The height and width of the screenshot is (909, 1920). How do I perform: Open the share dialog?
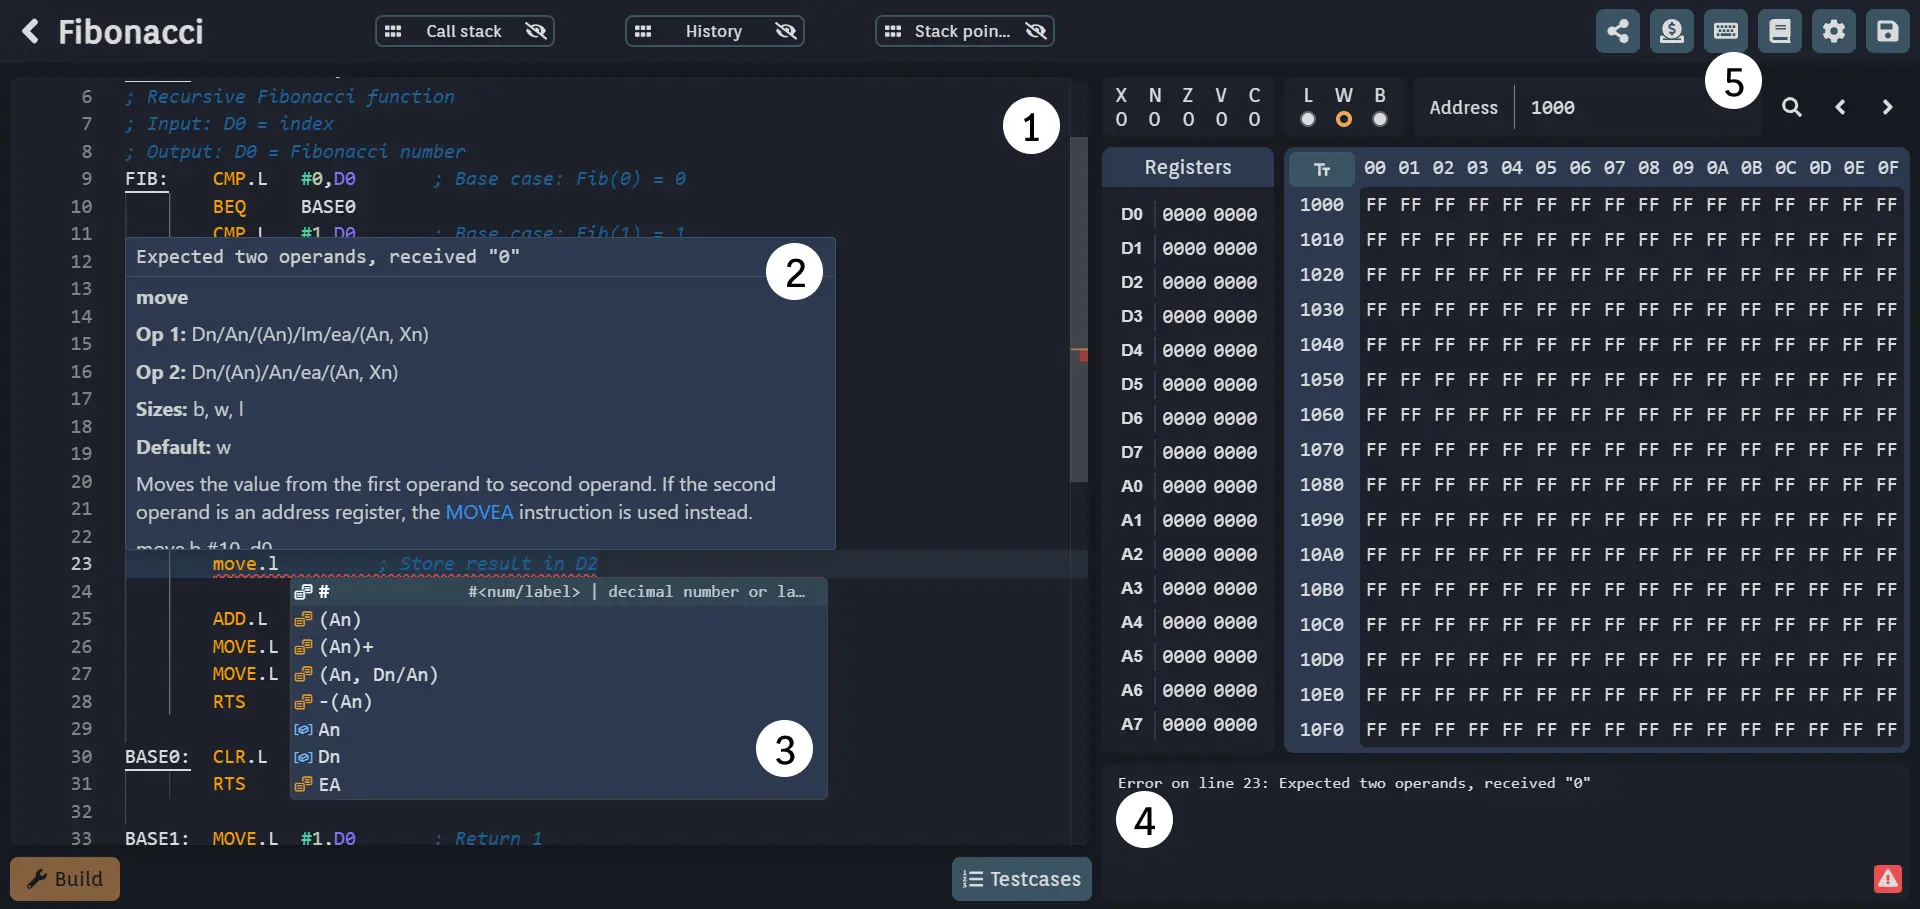point(1618,31)
